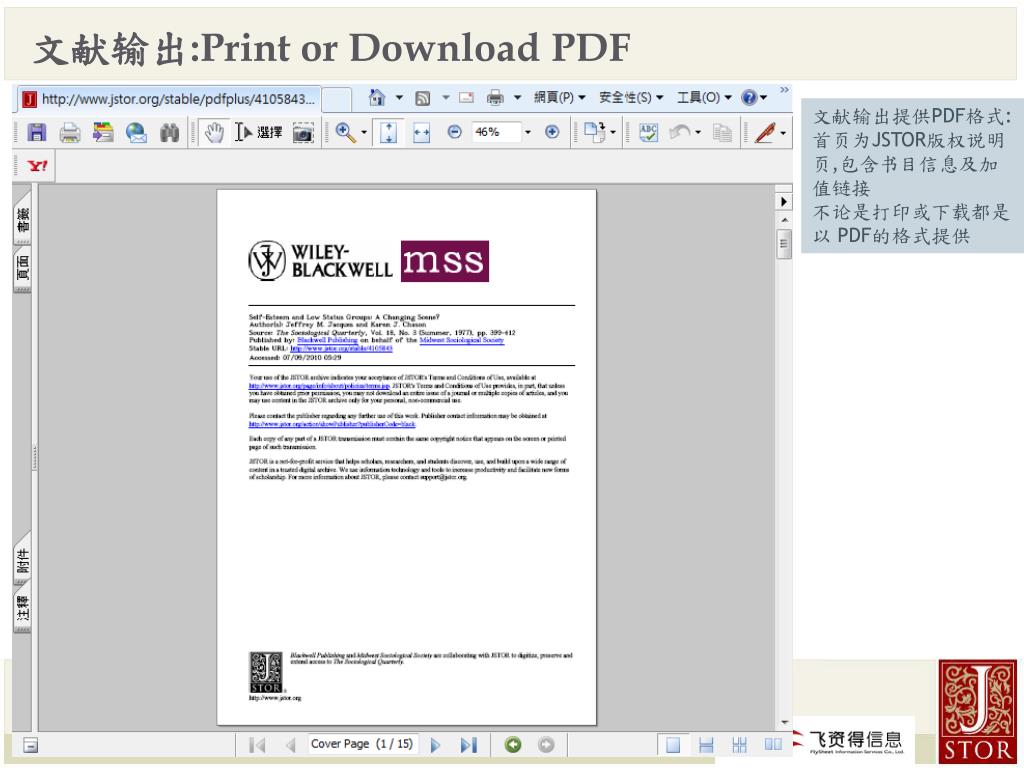Open the 安全性(S) Safety menu
Image resolution: width=1024 pixels, height=768 pixels.
click(x=631, y=97)
